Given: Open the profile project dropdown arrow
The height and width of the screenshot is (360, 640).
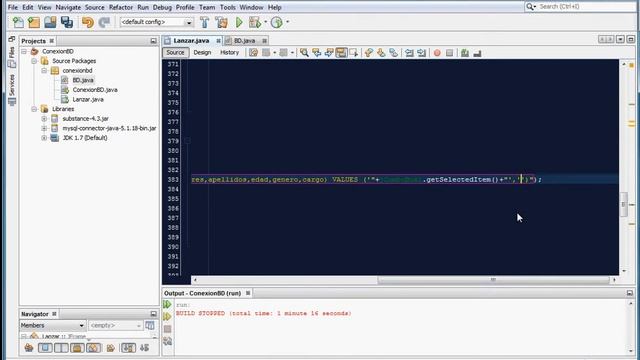Looking at the screenshot, I should (287, 22).
